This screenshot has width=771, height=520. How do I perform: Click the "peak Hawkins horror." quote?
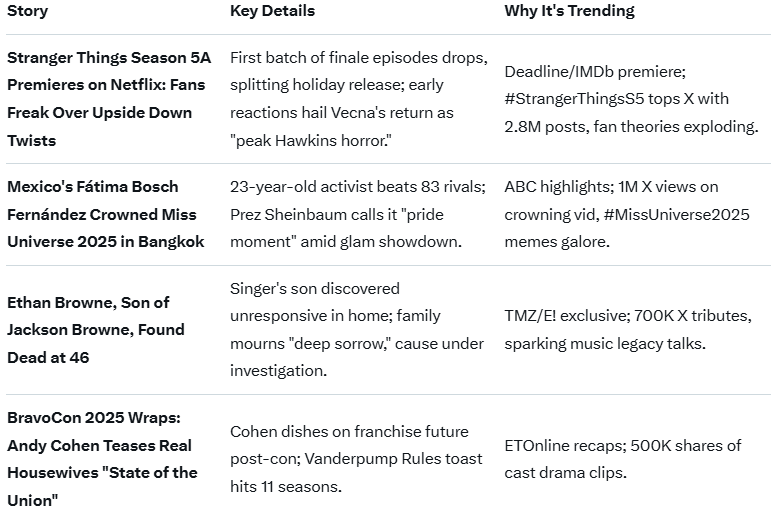[x=310, y=141]
